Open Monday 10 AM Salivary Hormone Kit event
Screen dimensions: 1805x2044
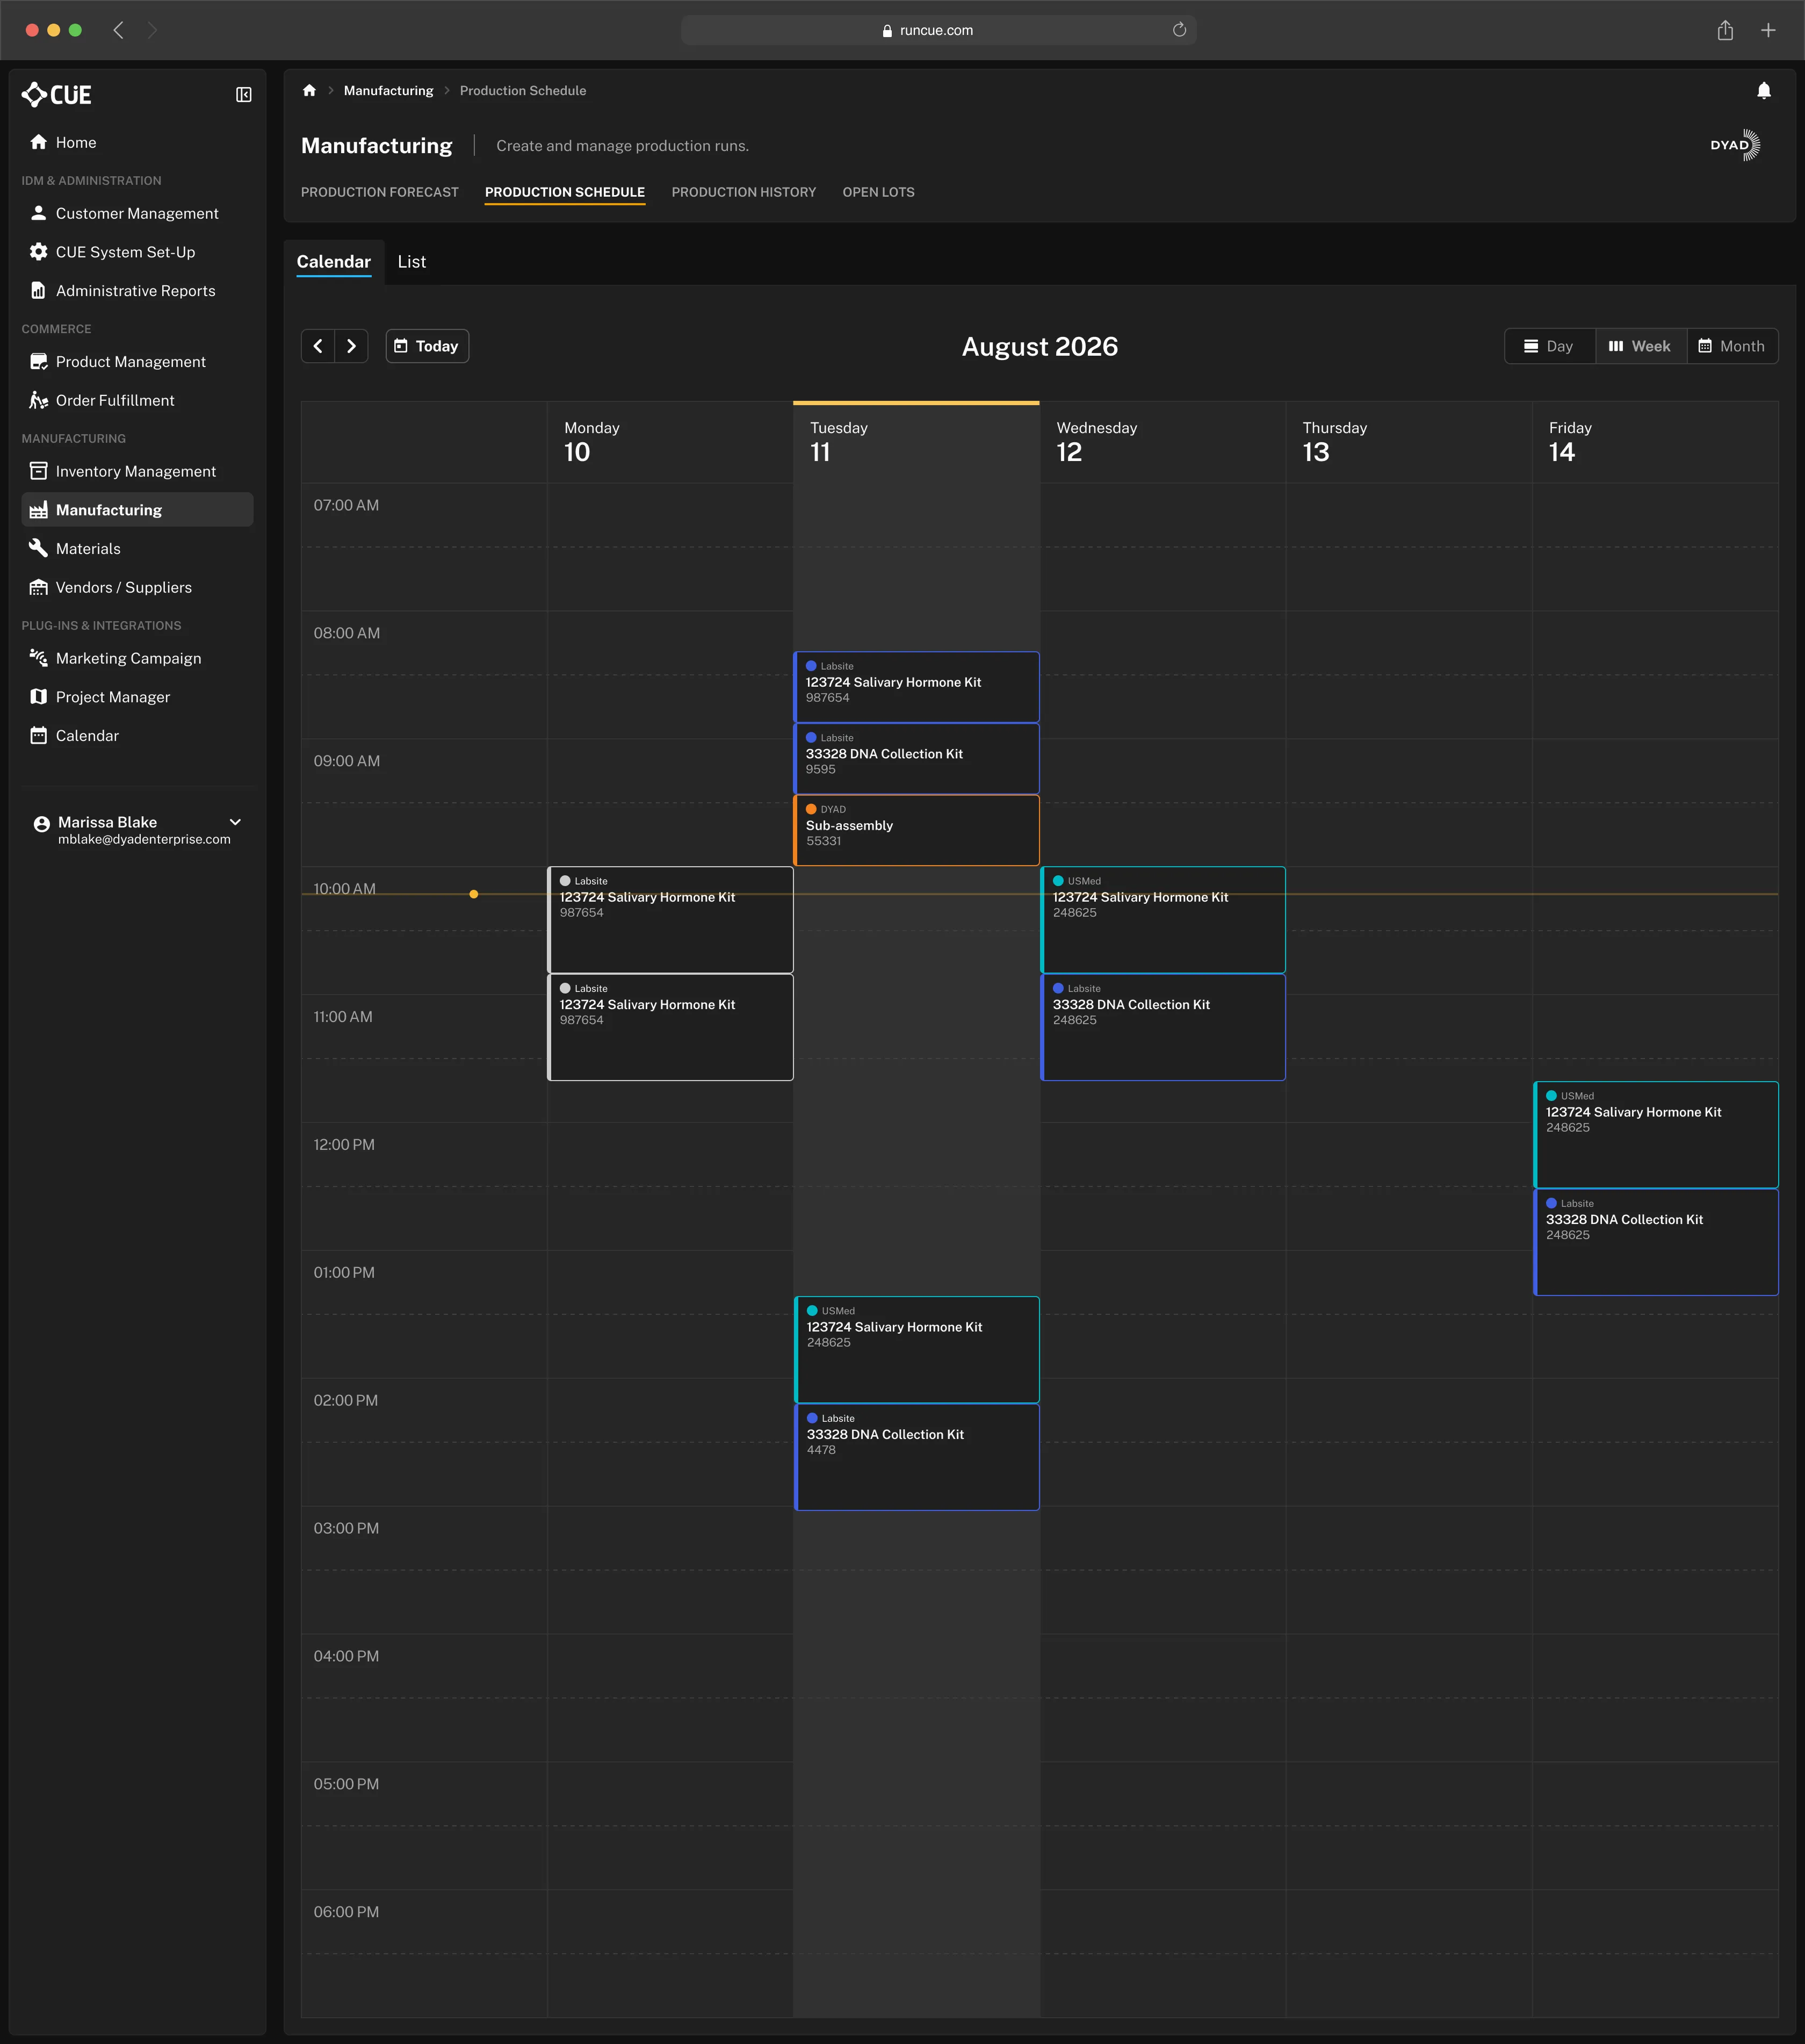(x=670, y=920)
